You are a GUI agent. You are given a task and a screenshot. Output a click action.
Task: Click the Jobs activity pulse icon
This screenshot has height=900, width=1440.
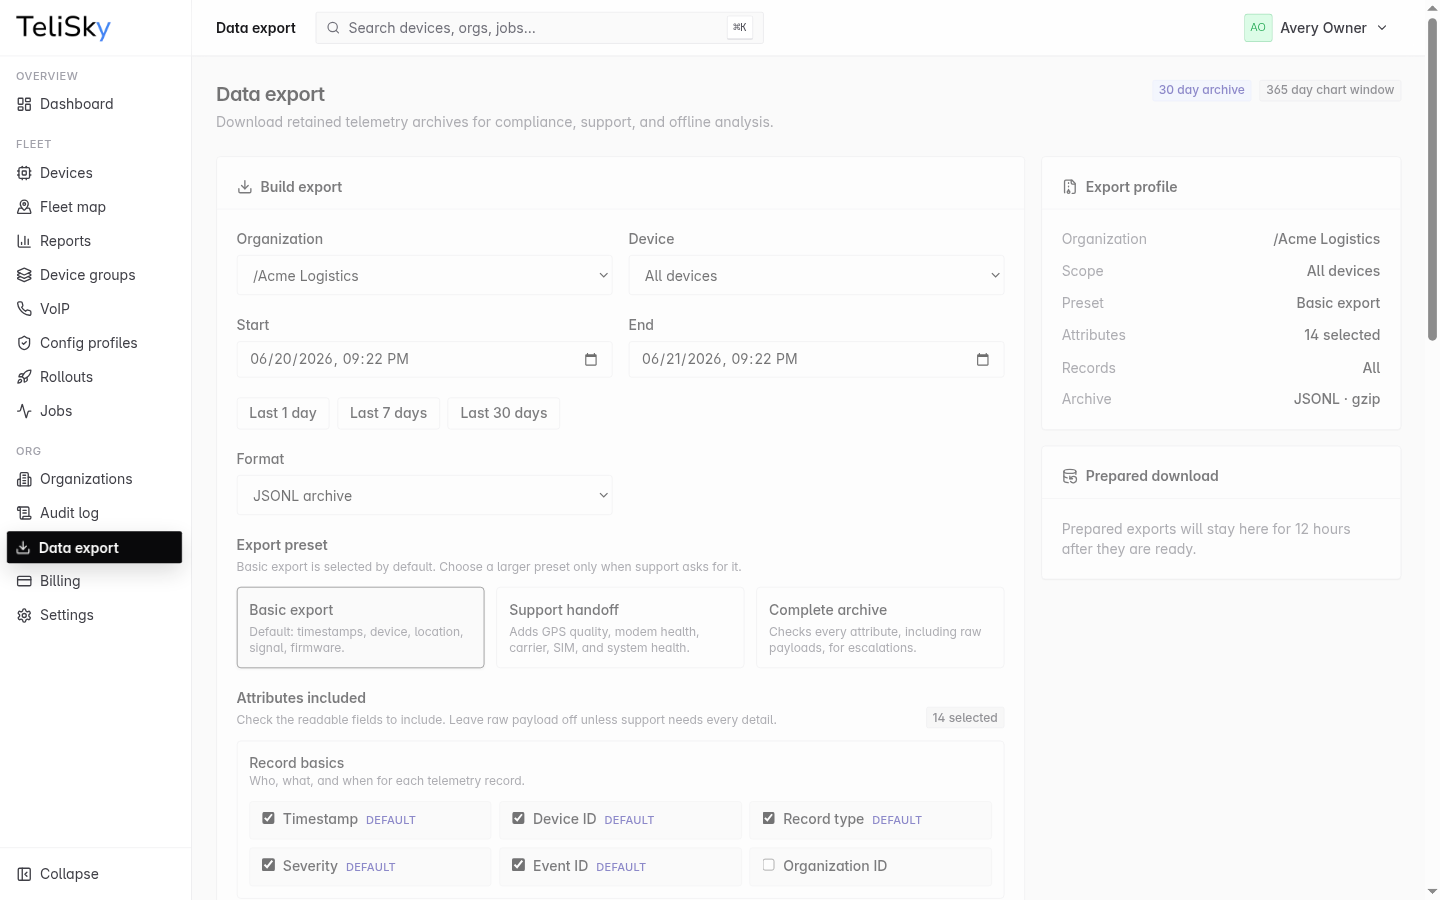coord(24,411)
